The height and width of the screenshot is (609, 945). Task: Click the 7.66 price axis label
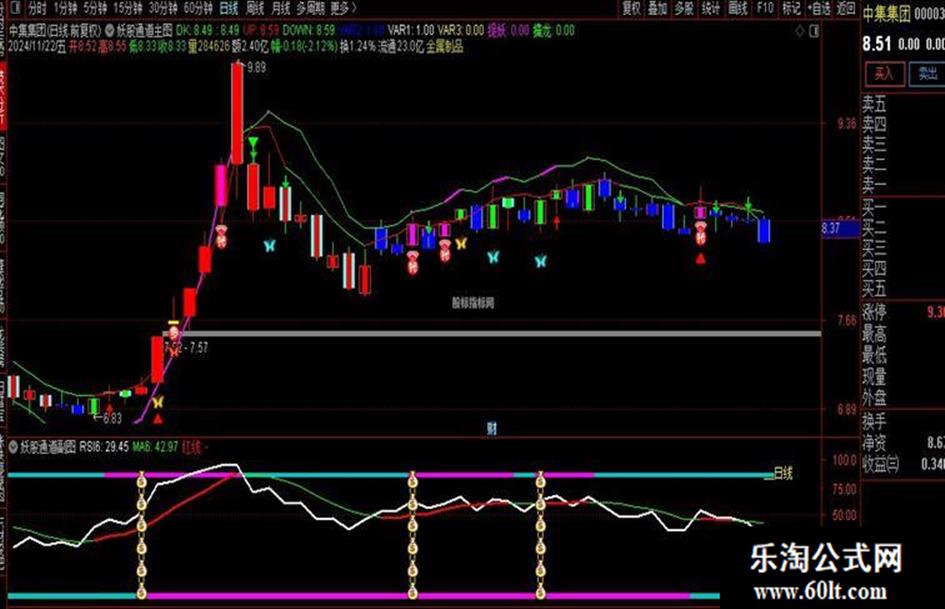(847, 320)
